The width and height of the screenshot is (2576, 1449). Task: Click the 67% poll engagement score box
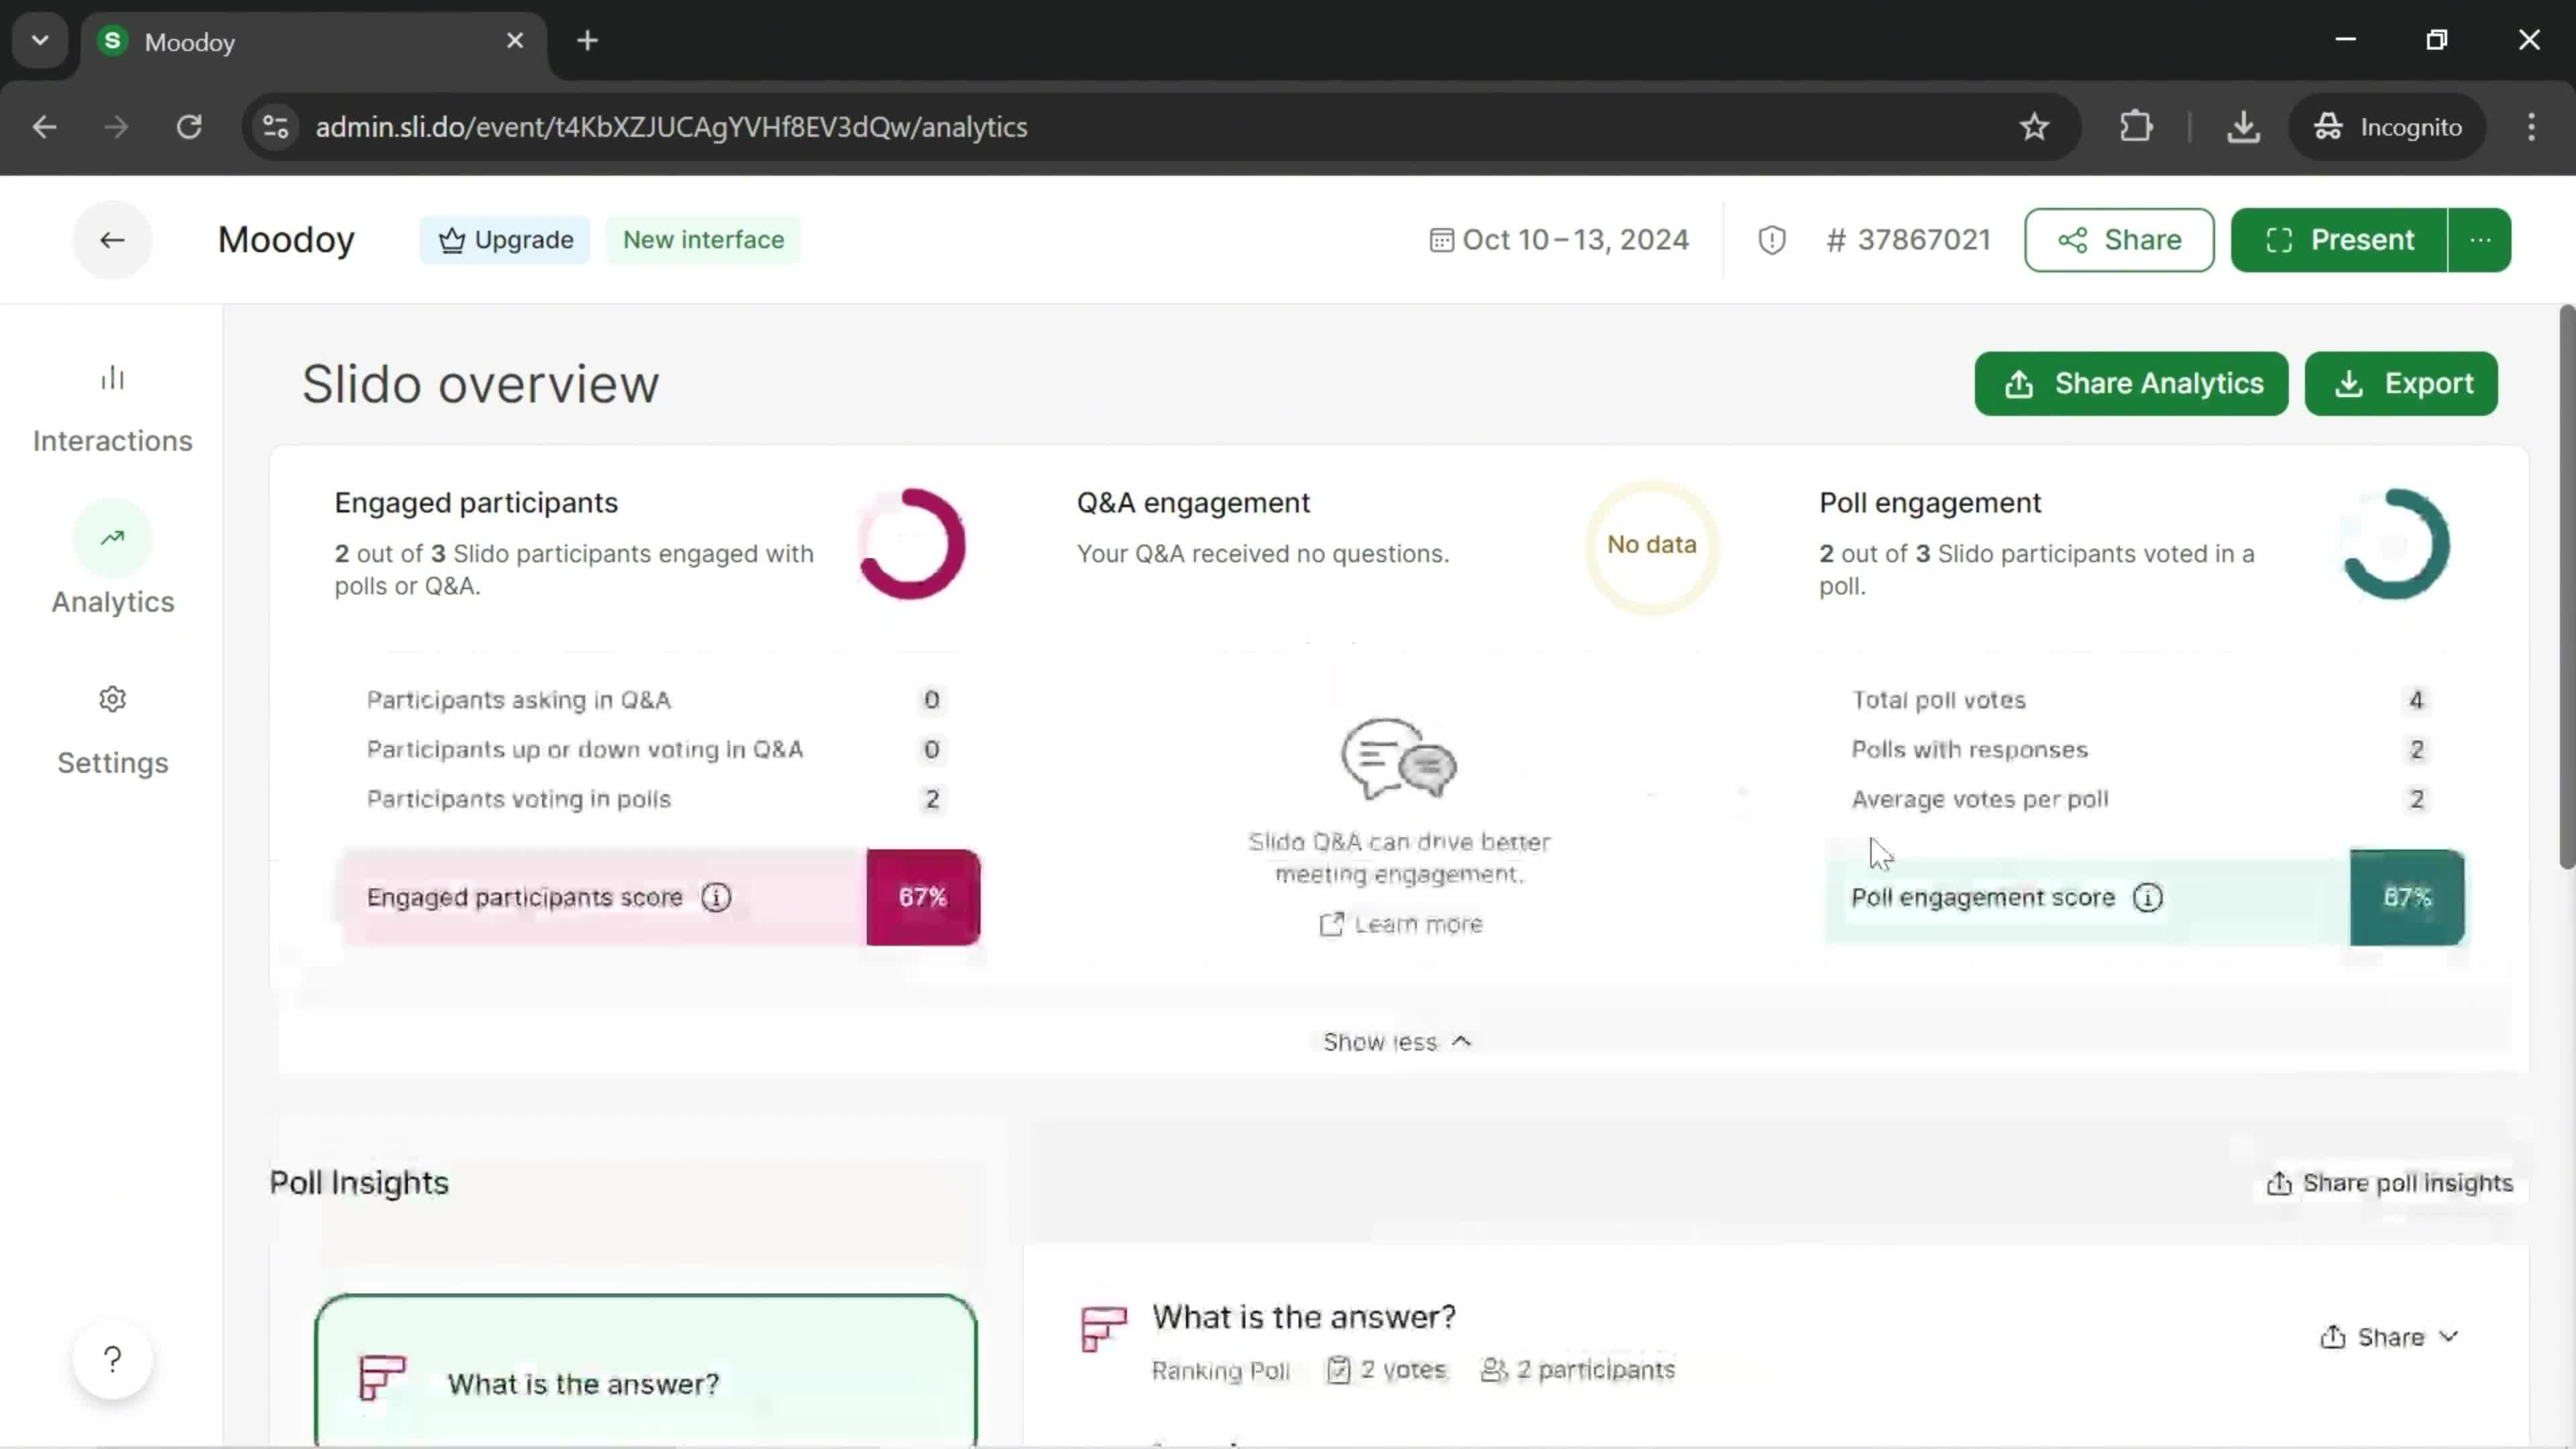pos(2407,897)
